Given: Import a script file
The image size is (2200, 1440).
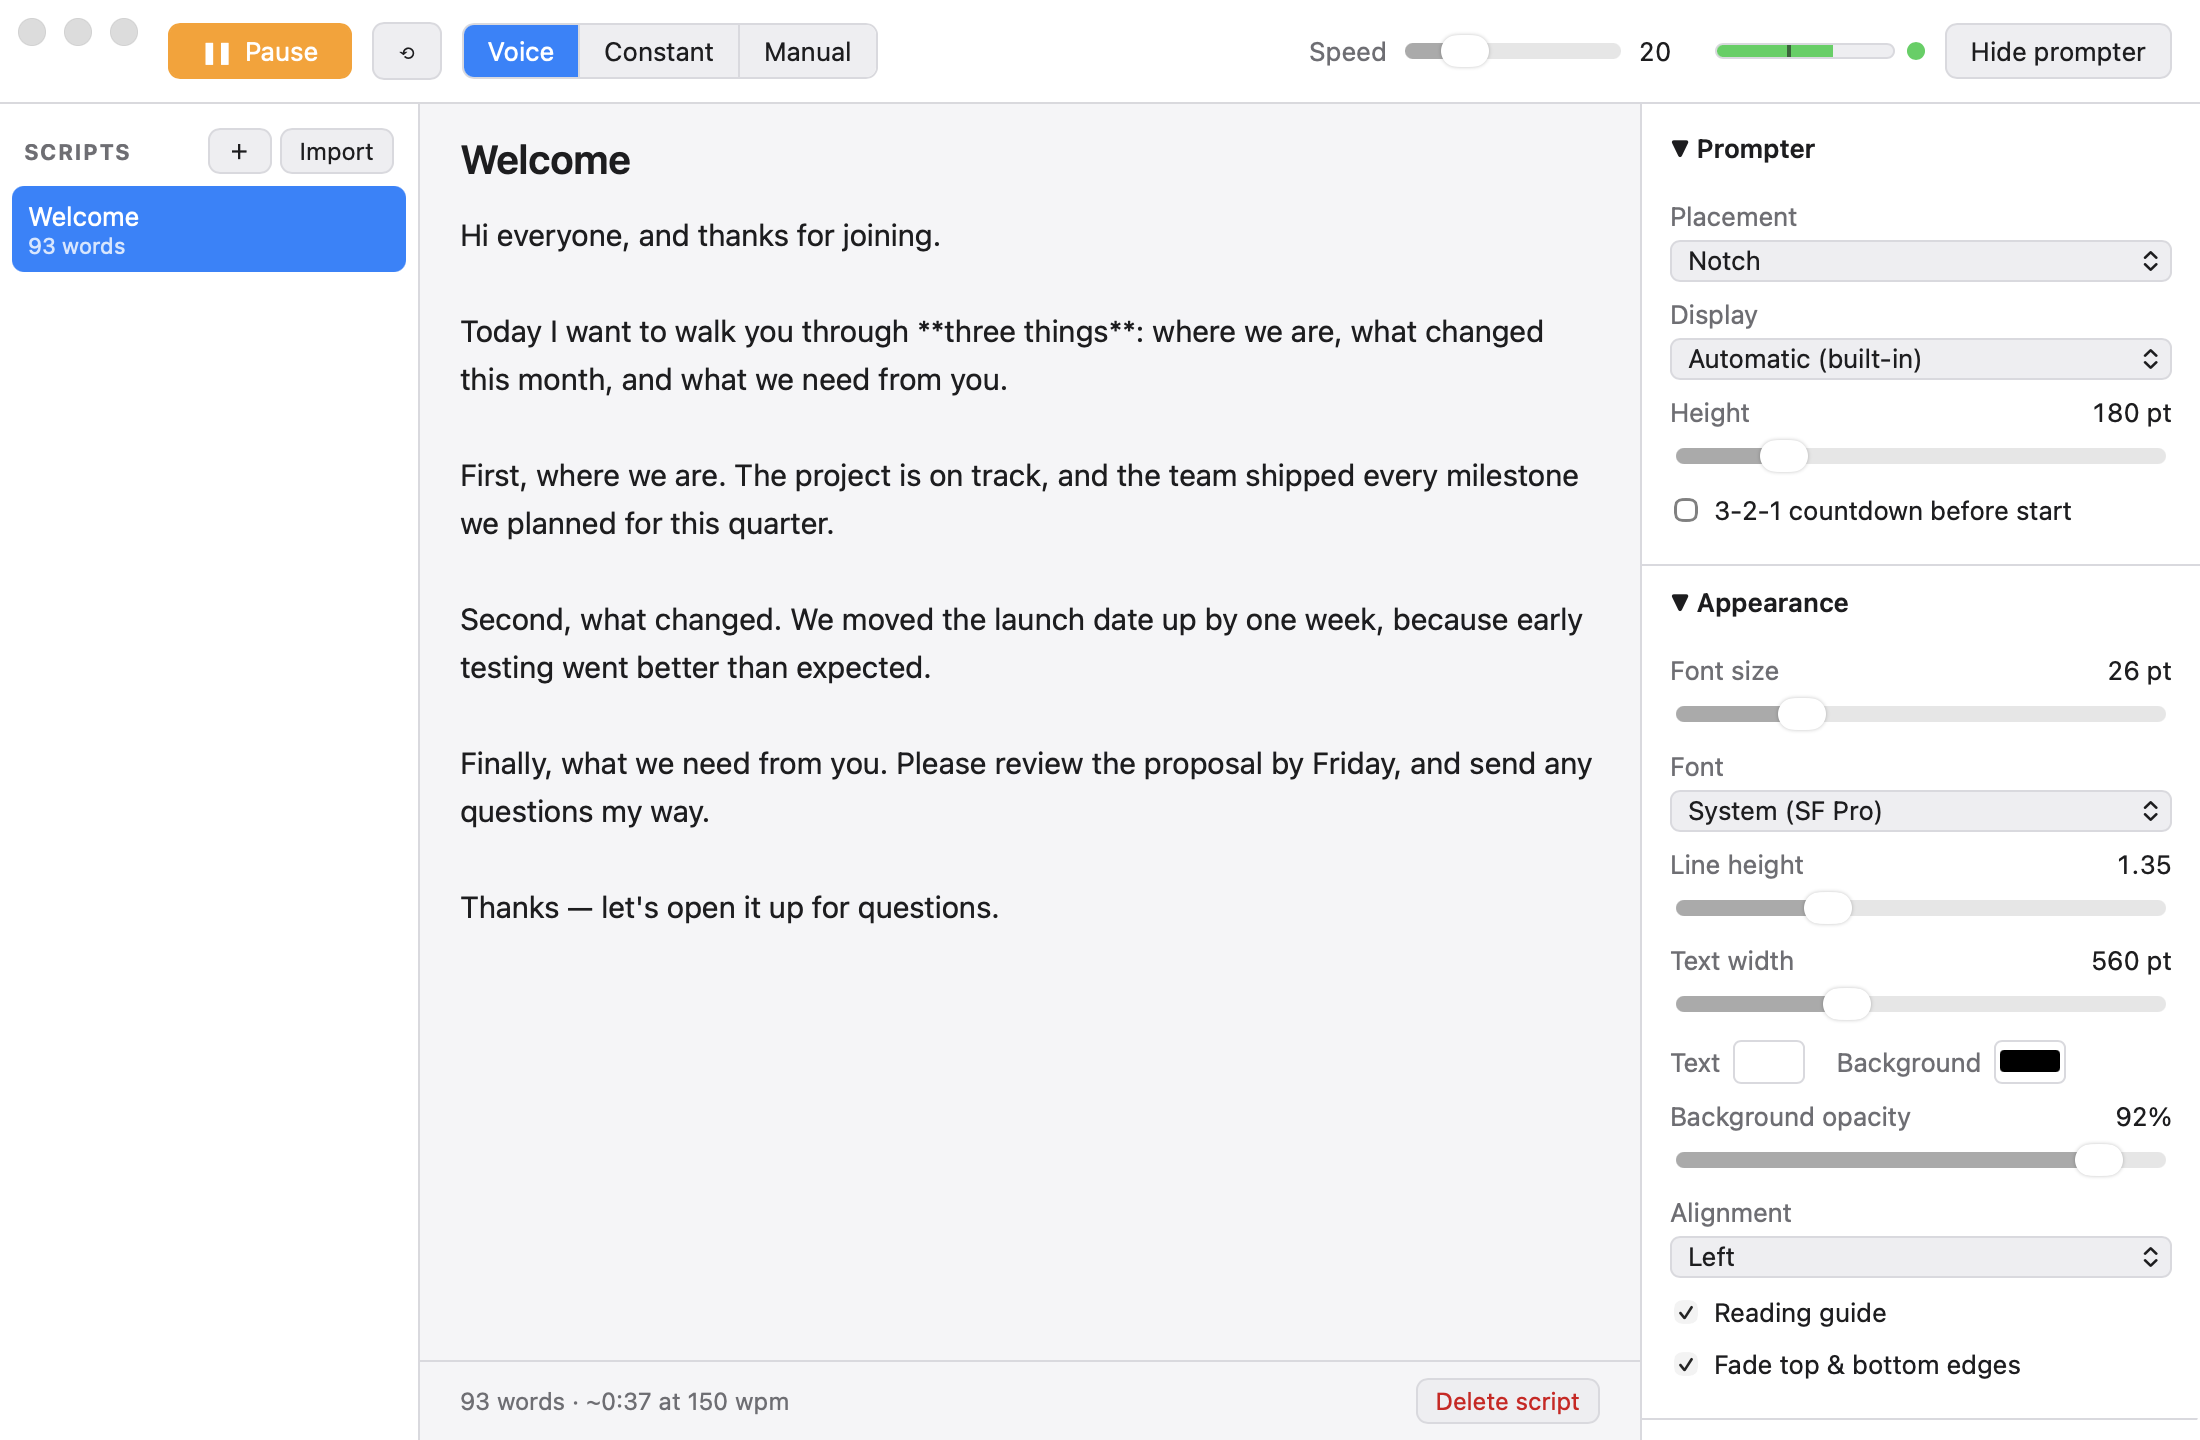Looking at the screenshot, I should [336, 151].
